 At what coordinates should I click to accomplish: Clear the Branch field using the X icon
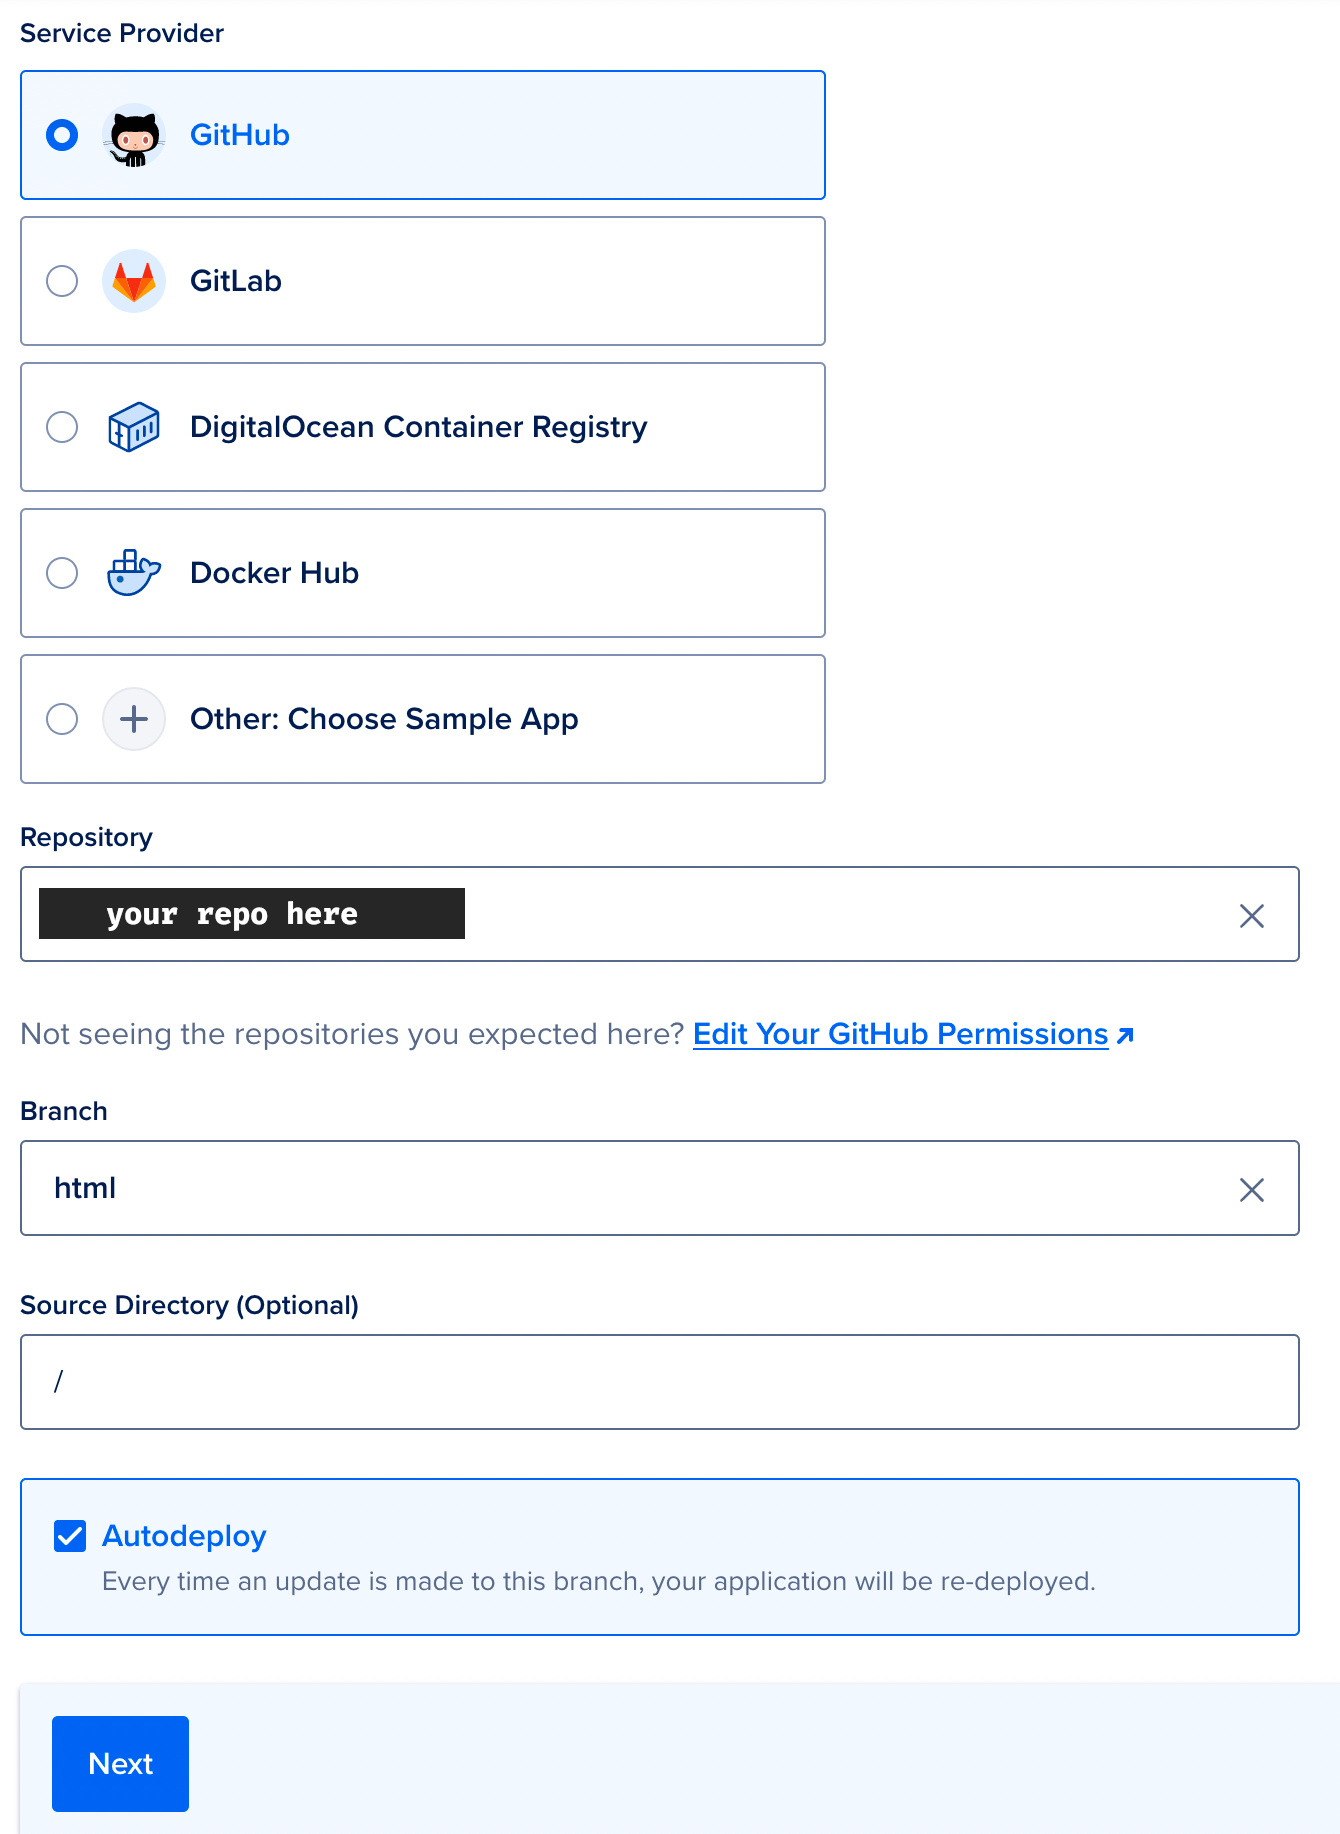(x=1252, y=1189)
